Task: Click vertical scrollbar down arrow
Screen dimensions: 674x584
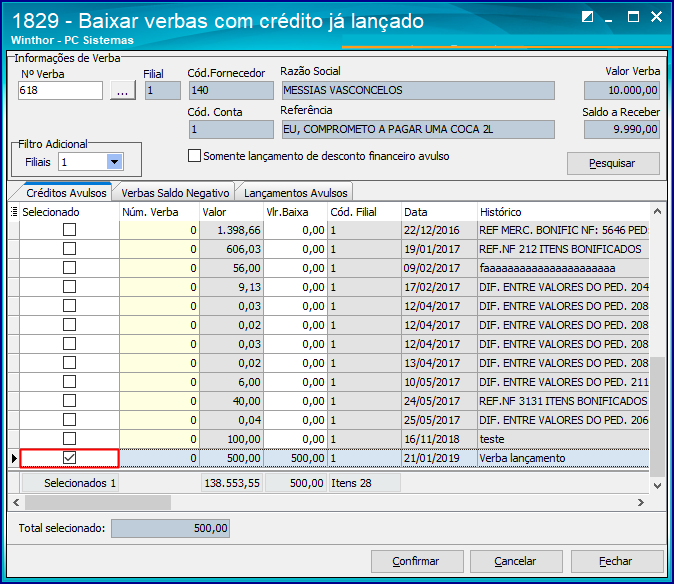Action: (x=657, y=486)
